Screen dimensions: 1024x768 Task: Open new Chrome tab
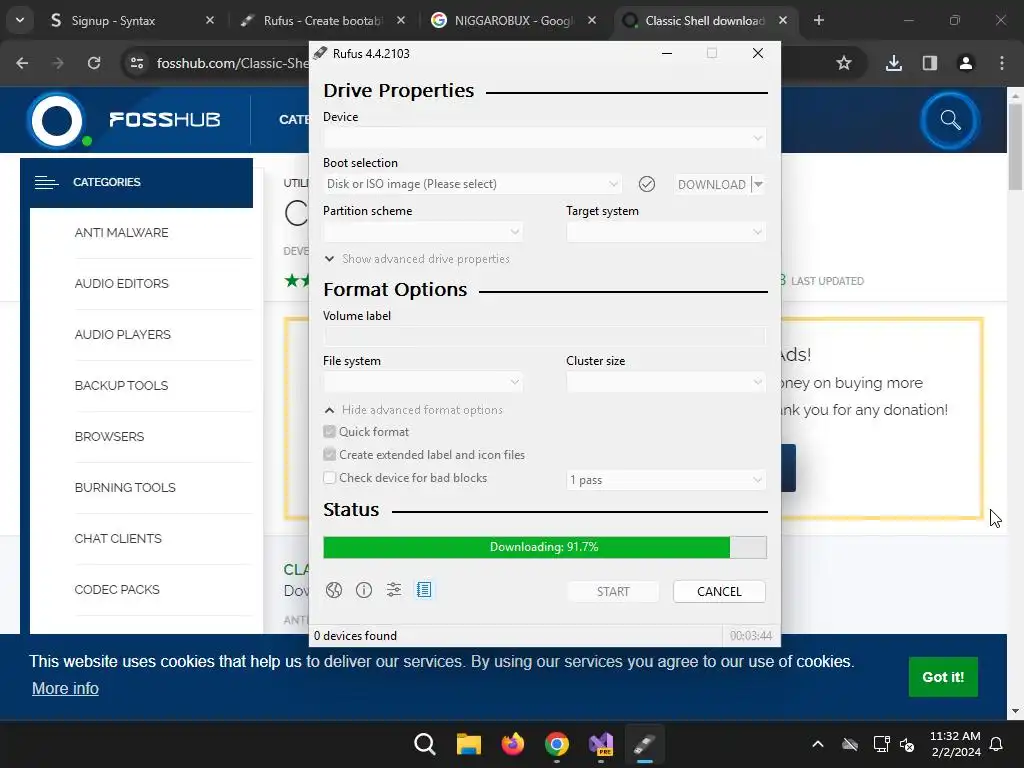(819, 20)
